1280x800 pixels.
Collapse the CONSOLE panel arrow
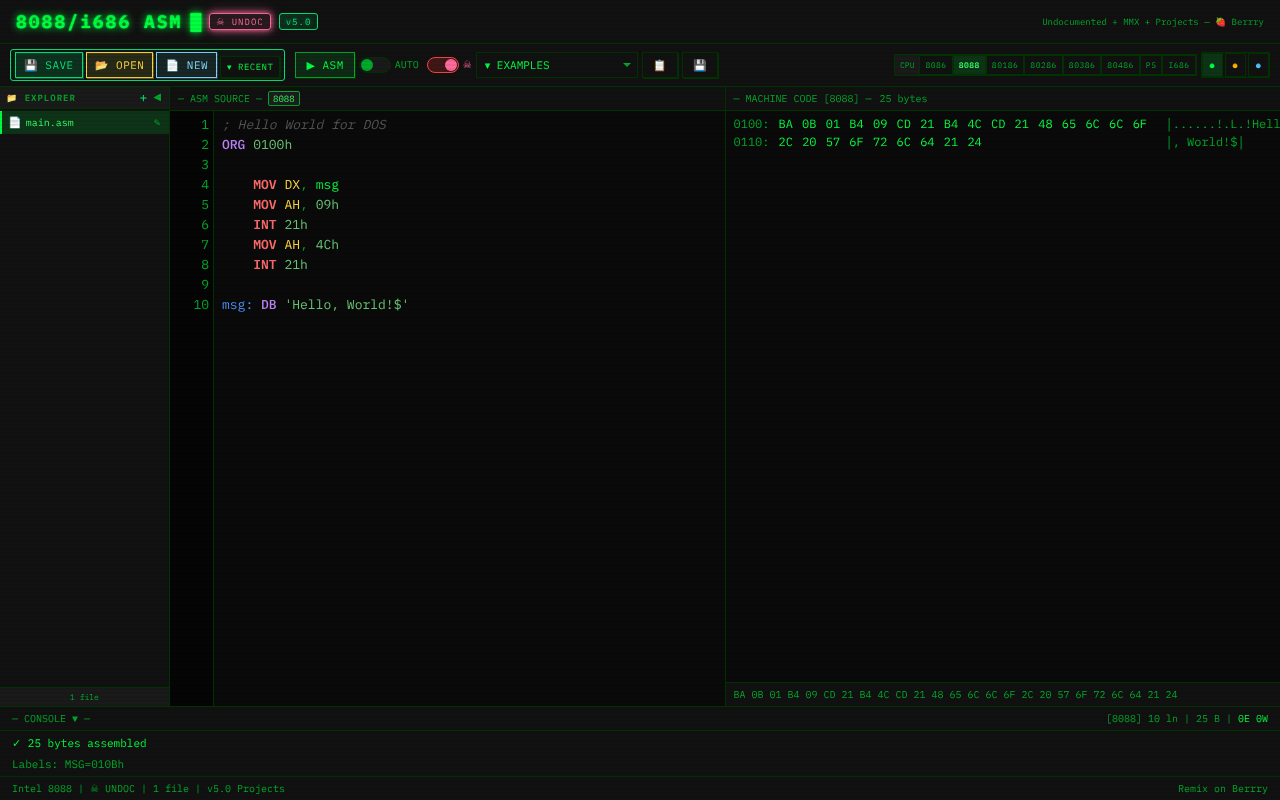pyautogui.click(x=74, y=719)
